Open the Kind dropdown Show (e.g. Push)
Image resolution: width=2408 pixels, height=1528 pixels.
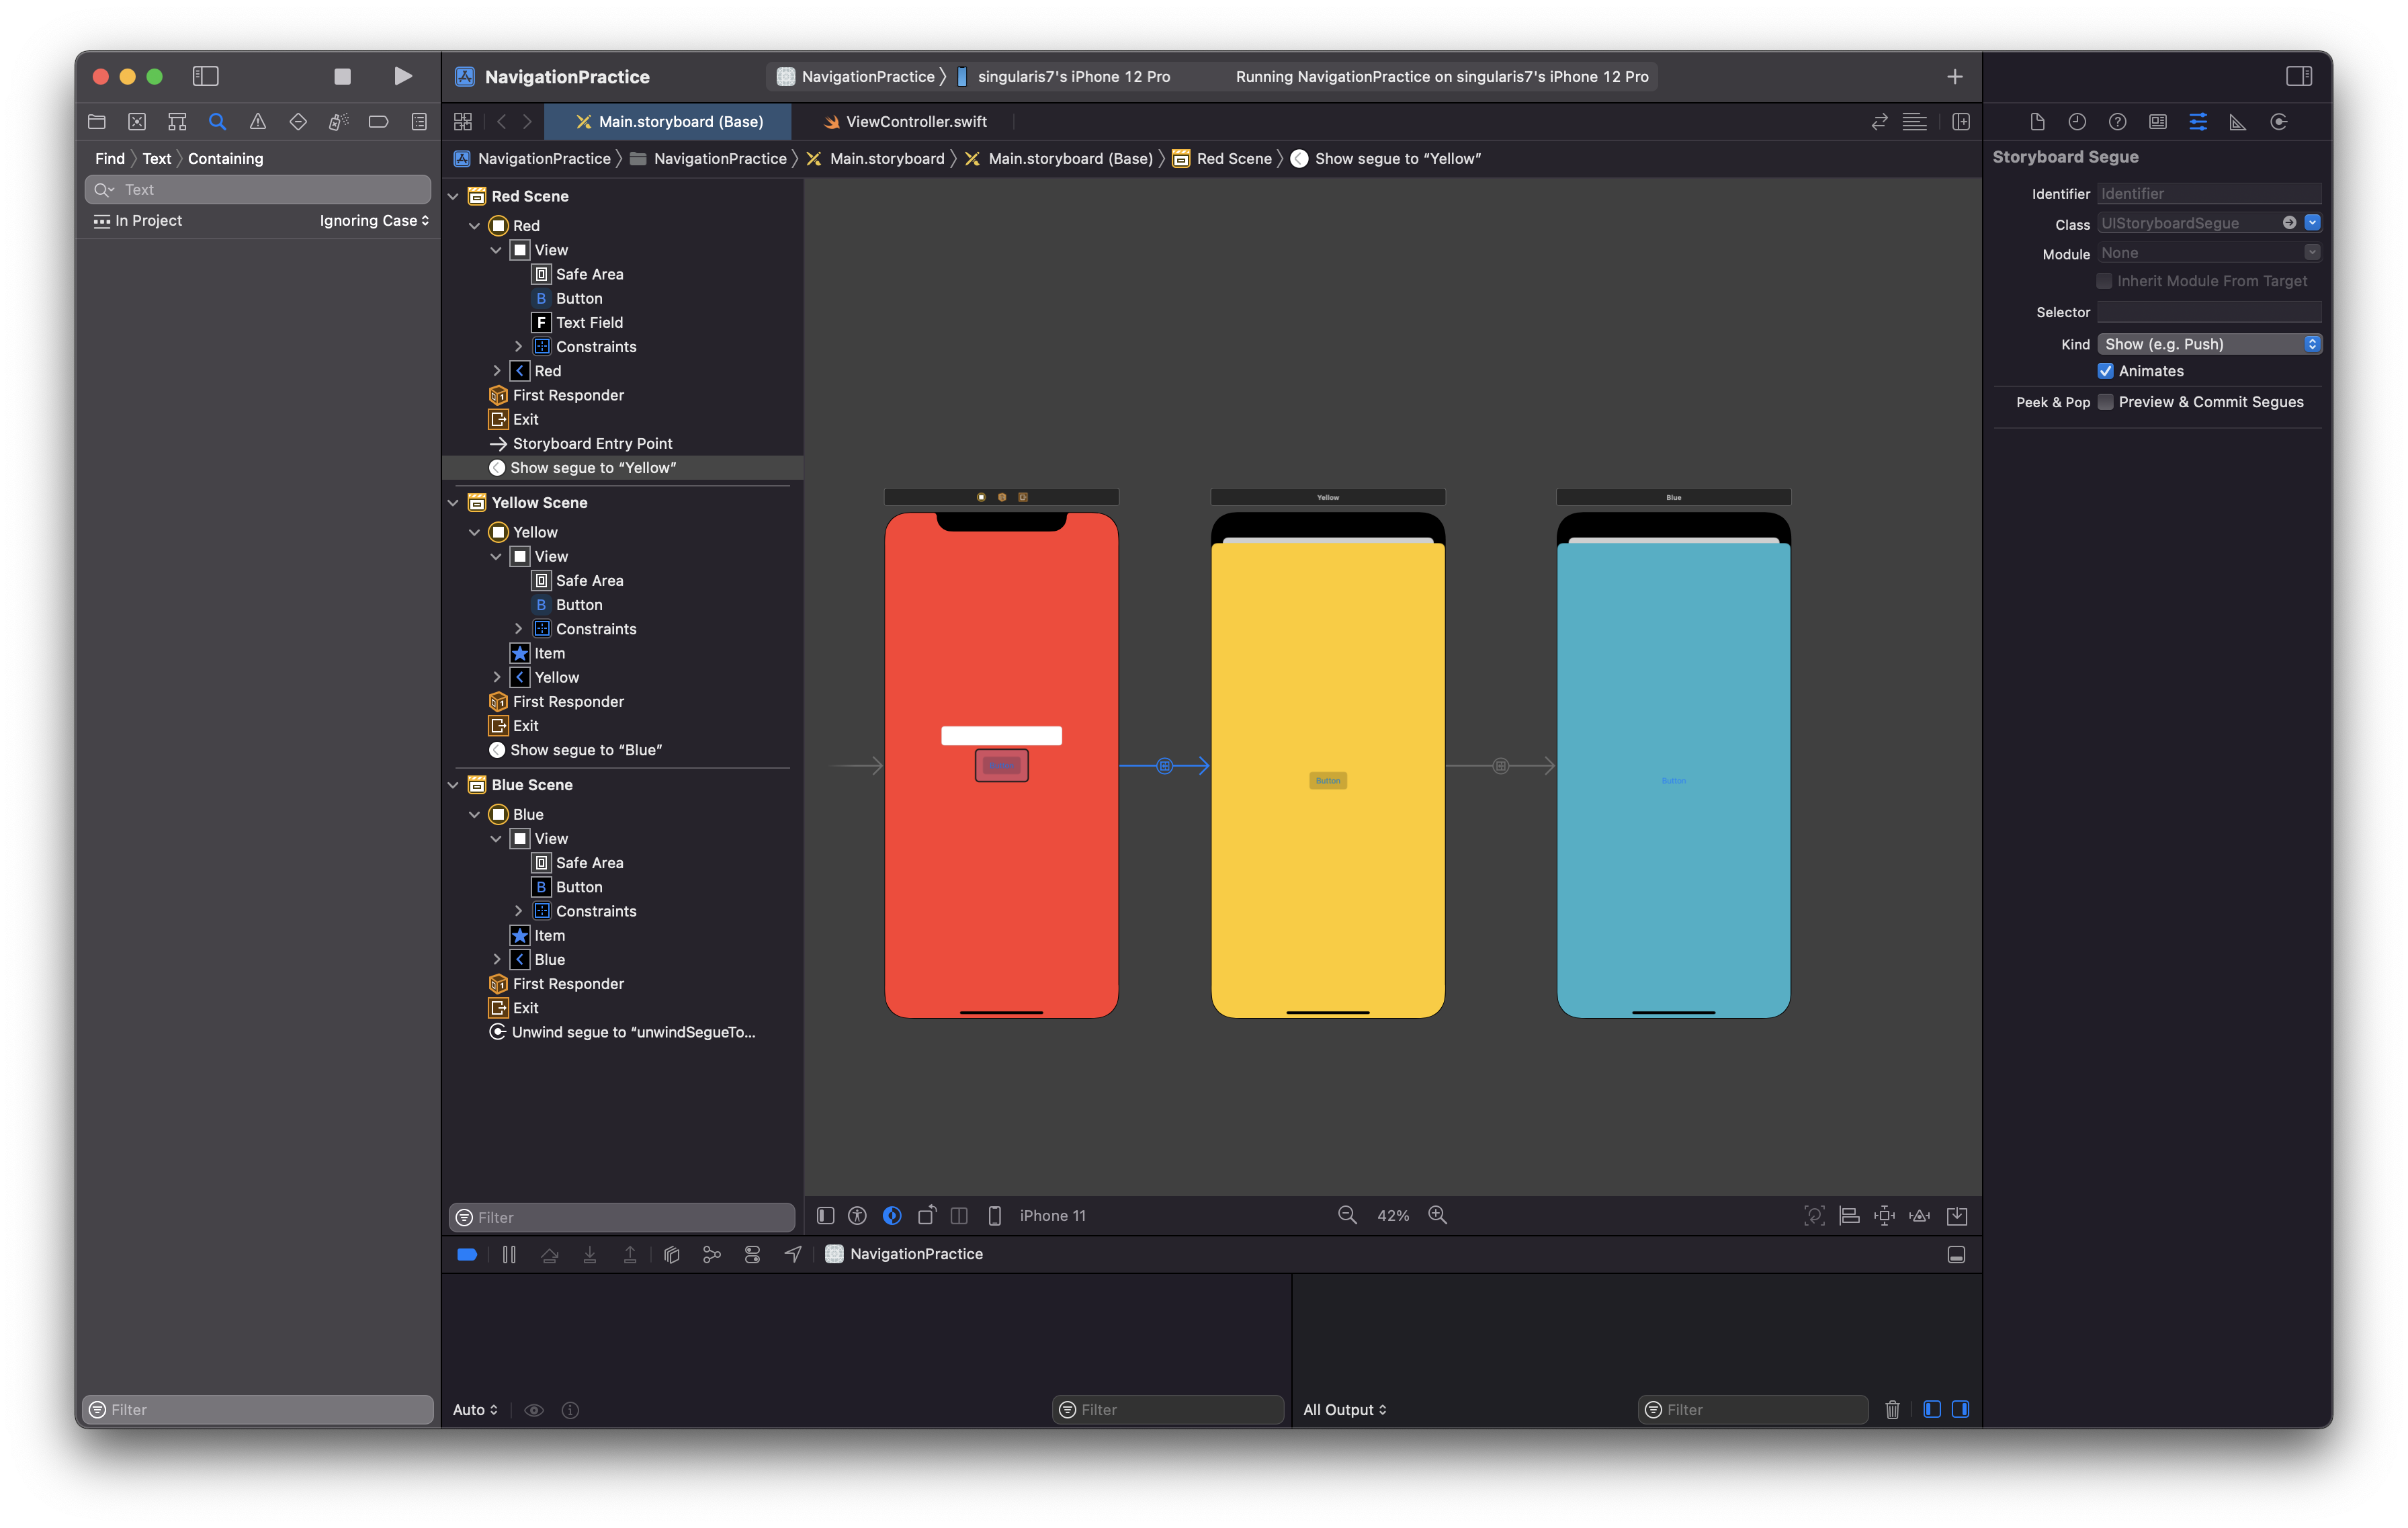click(x=2208, y=344)
